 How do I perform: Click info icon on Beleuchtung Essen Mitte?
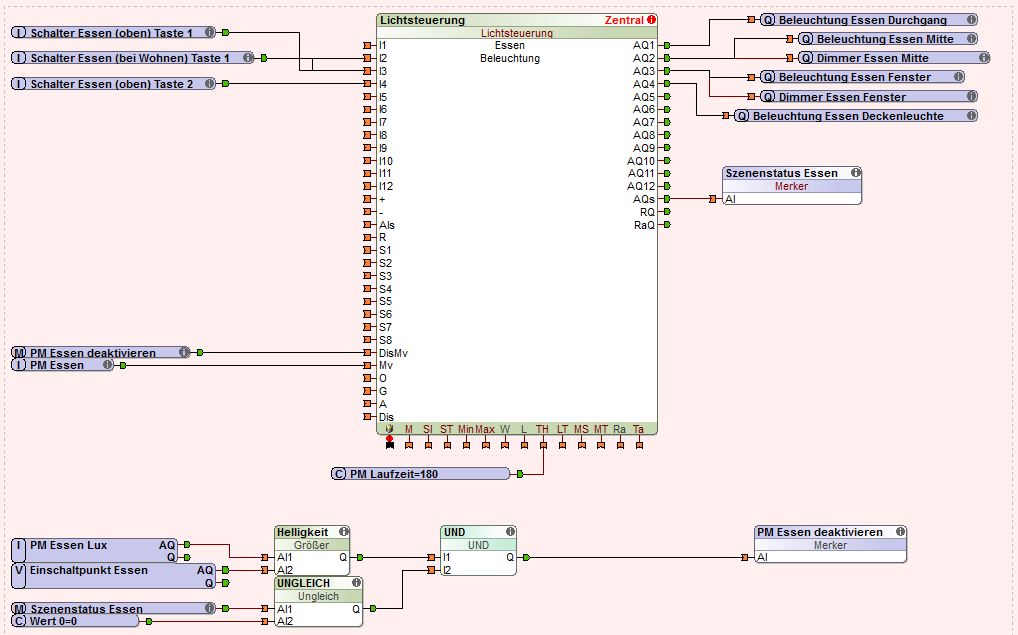972,39
